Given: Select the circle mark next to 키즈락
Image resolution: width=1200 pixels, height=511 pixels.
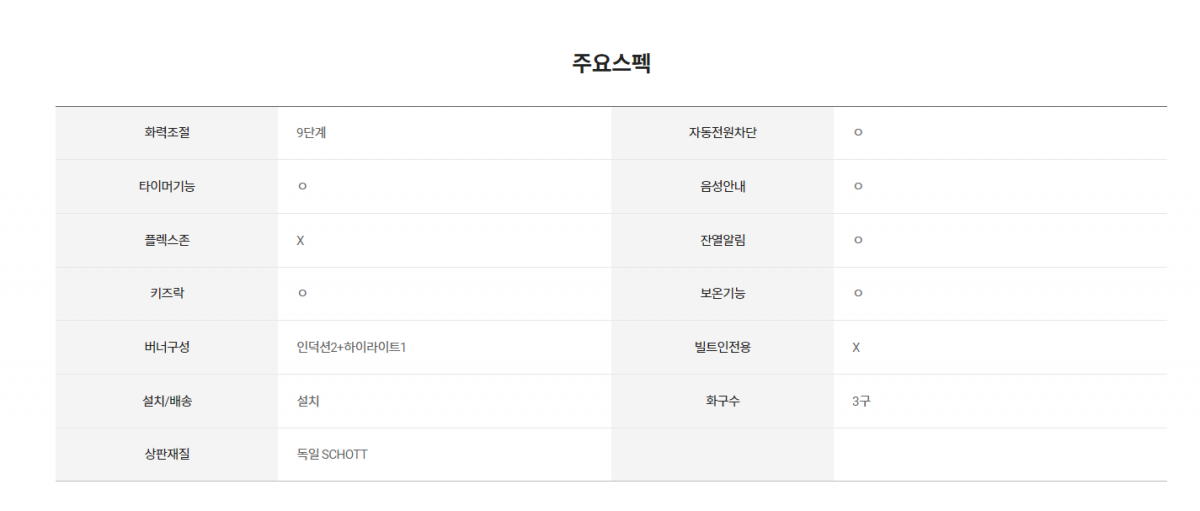Looking at the screenshot, I should [x=301, y=294].
